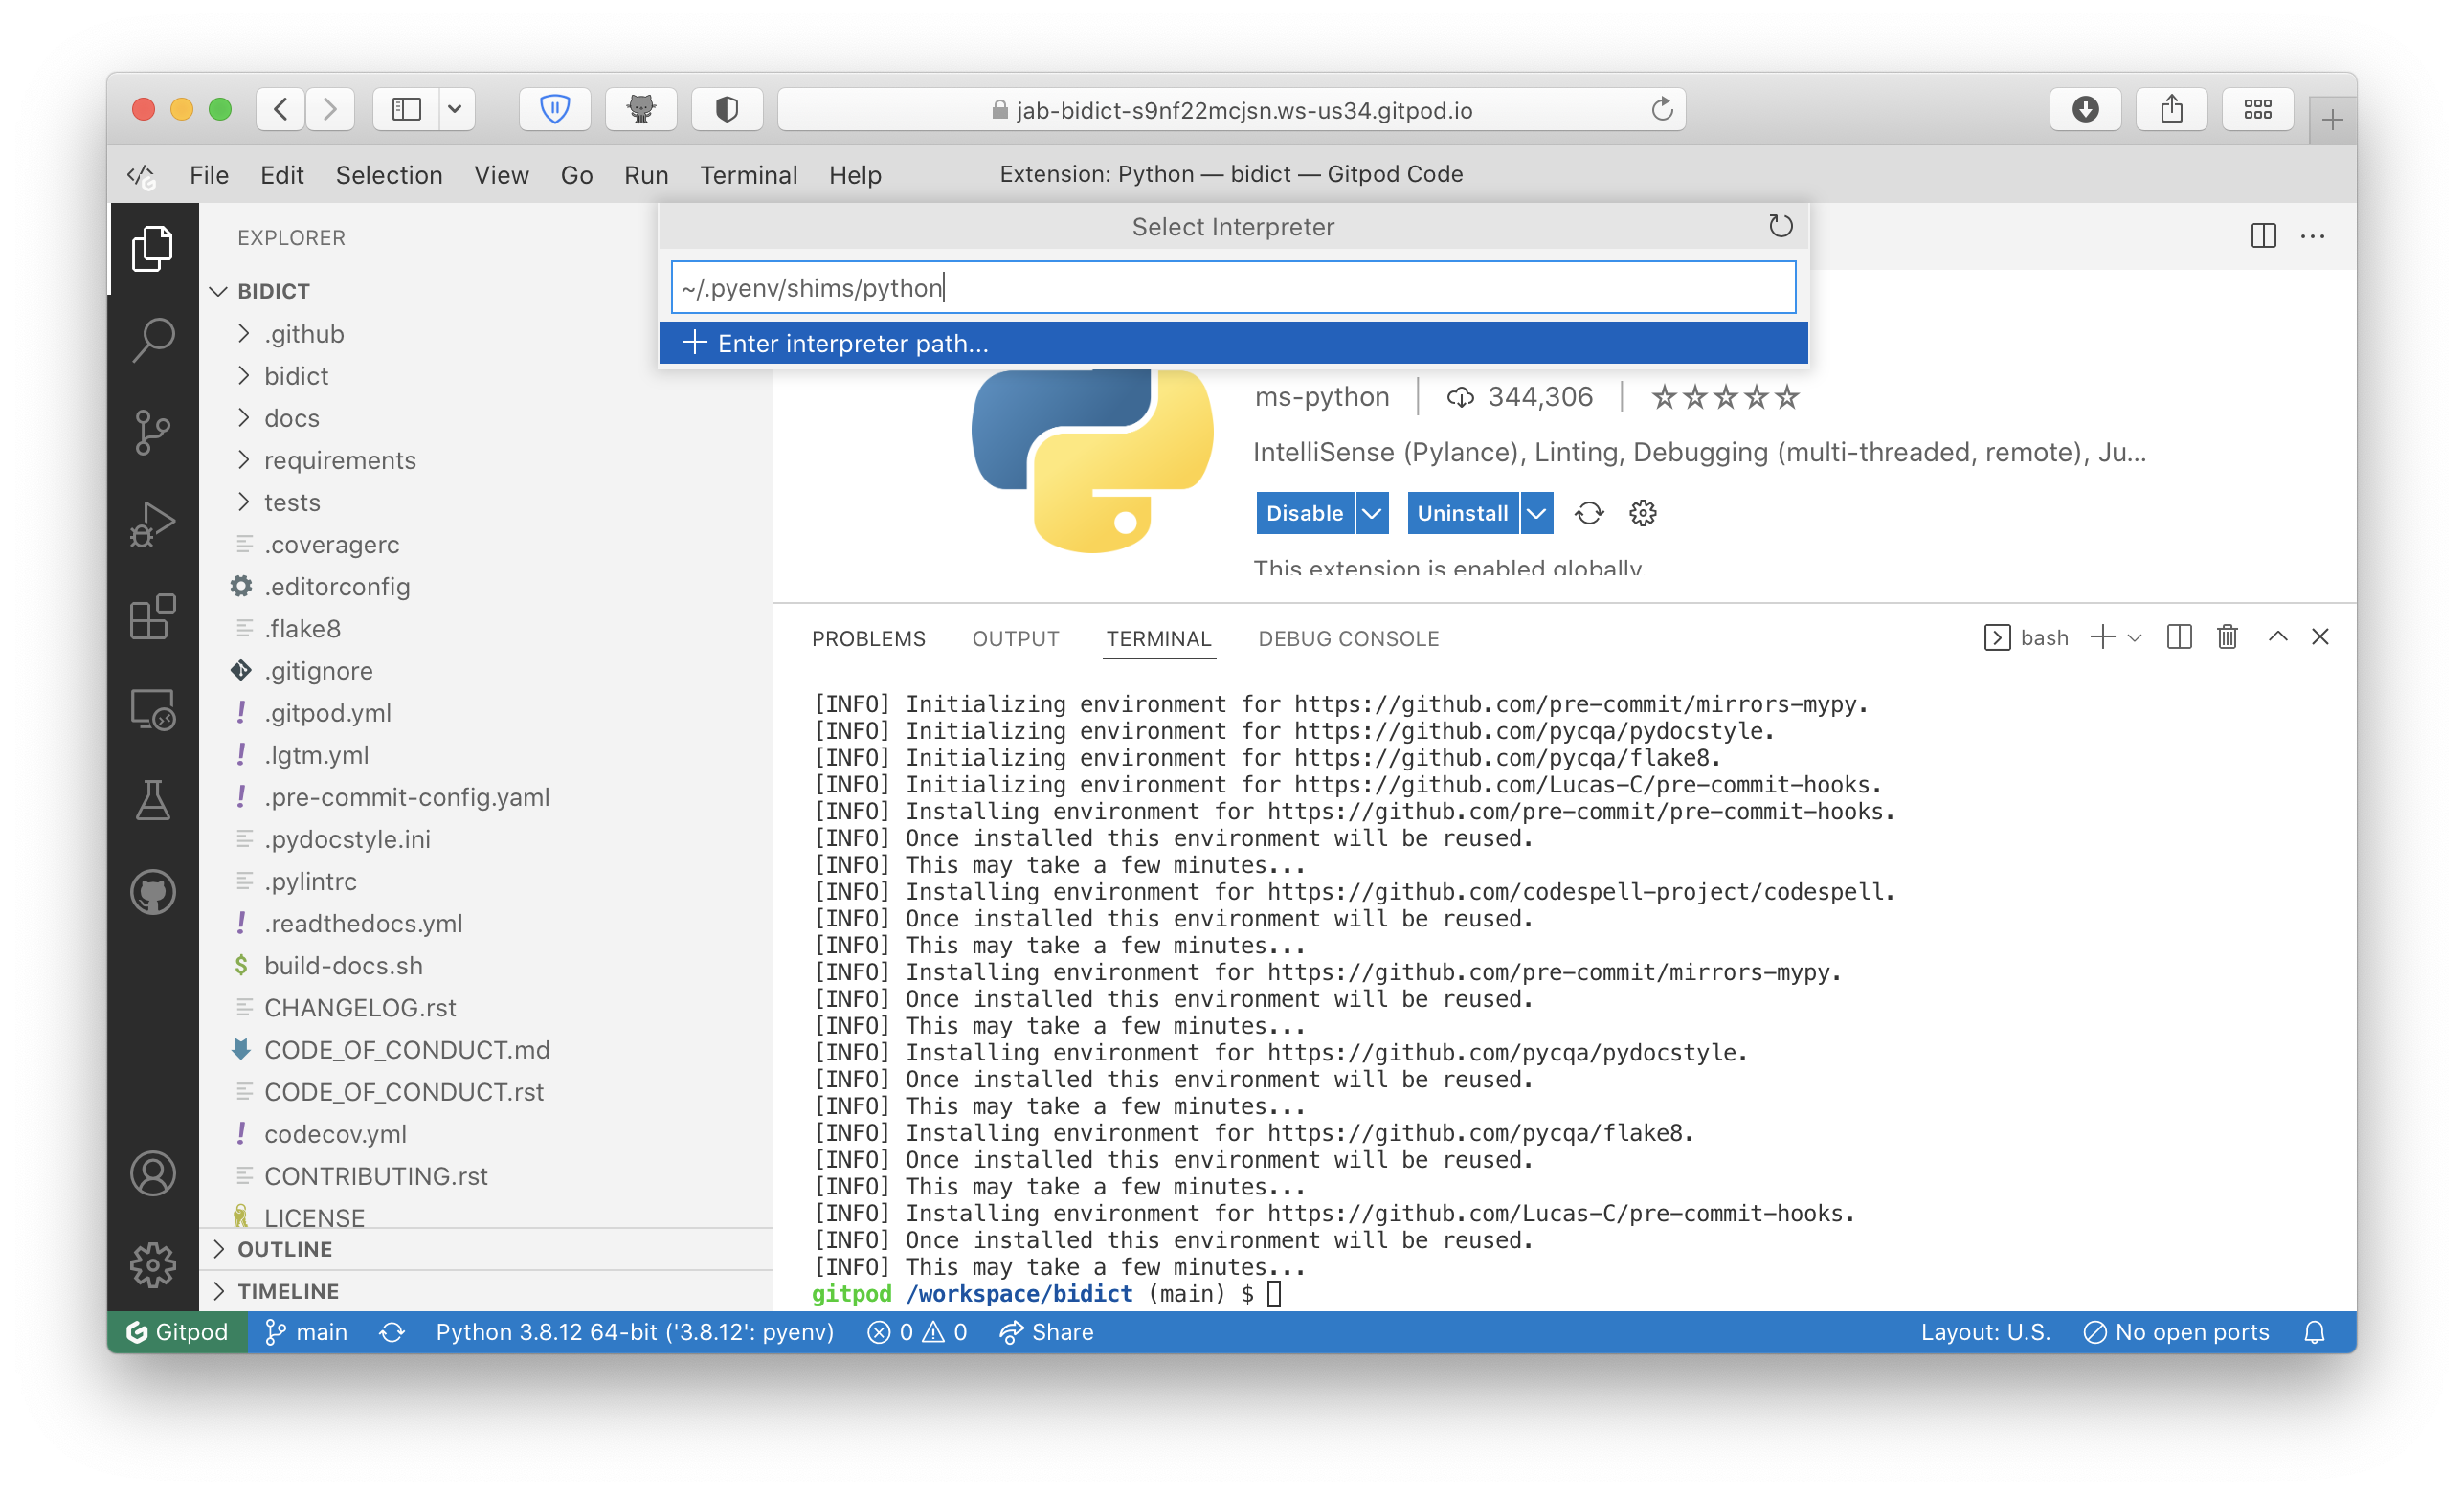2464x1495 pixels.
Task: Open the GitHub view icon
Action: pyautogui.click(x=153, y=892)
